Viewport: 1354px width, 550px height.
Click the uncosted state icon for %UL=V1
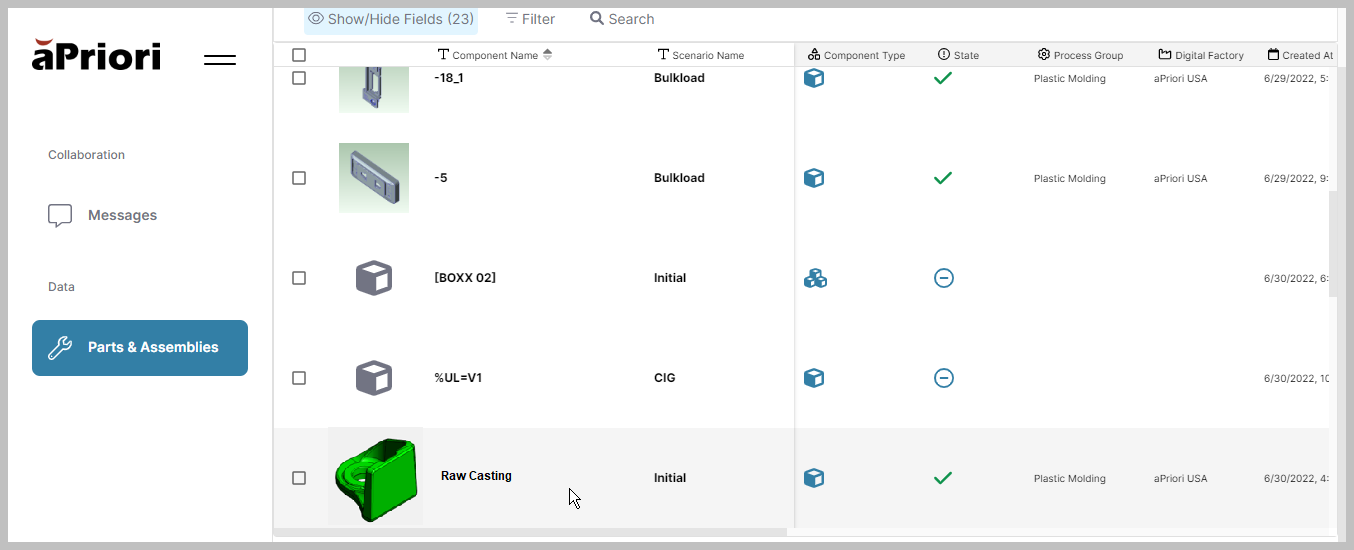pos(943,378)
